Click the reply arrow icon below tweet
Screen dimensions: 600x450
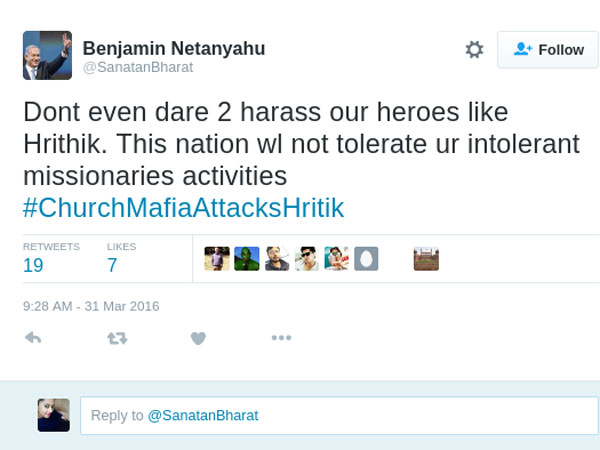tap(32, 338)
